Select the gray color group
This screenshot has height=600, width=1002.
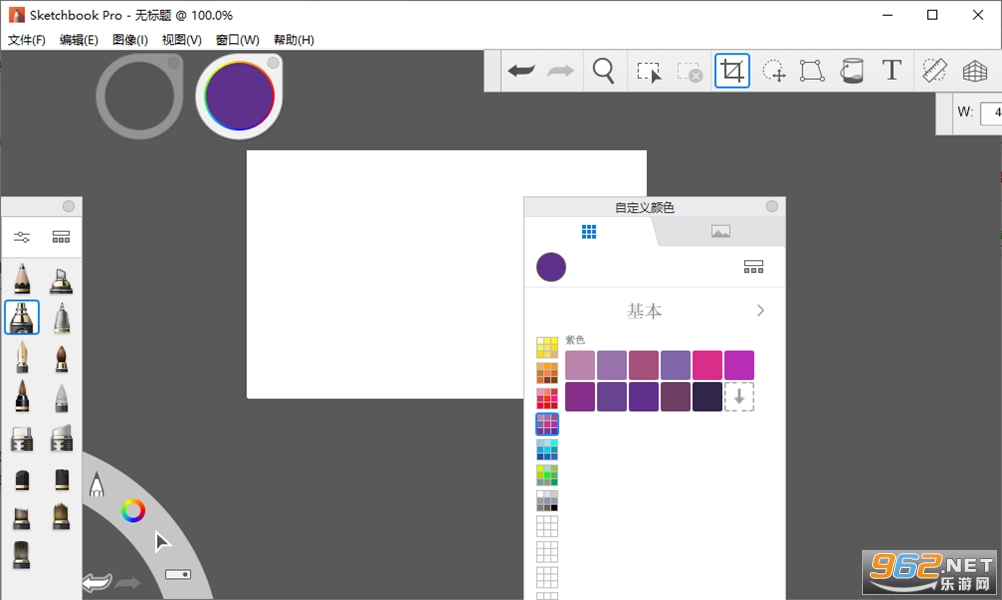point(547,501)
